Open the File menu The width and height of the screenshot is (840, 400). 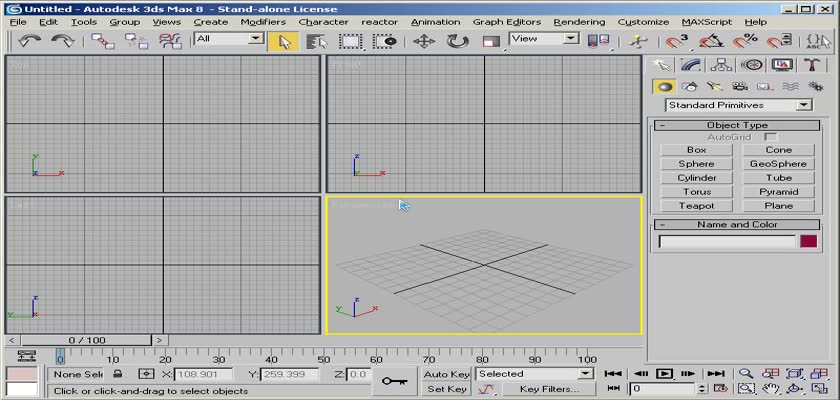tap(18, 22)
